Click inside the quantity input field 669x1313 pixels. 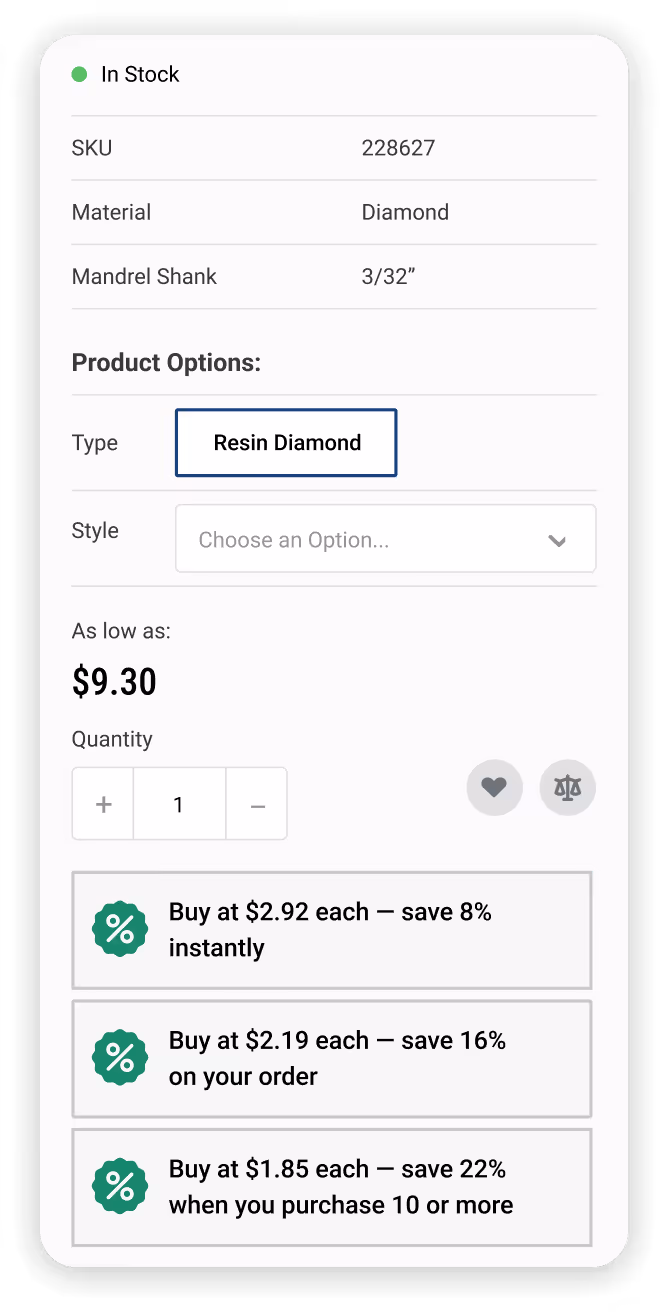pos(179,803)
